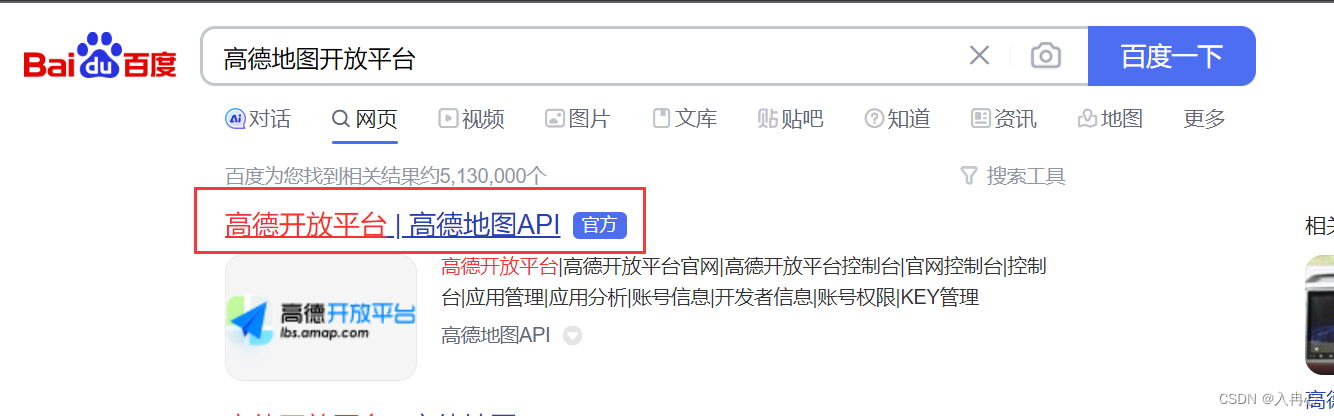Open image search via the camera icon
The image size is (1334, 416).
coord(1045,56)
